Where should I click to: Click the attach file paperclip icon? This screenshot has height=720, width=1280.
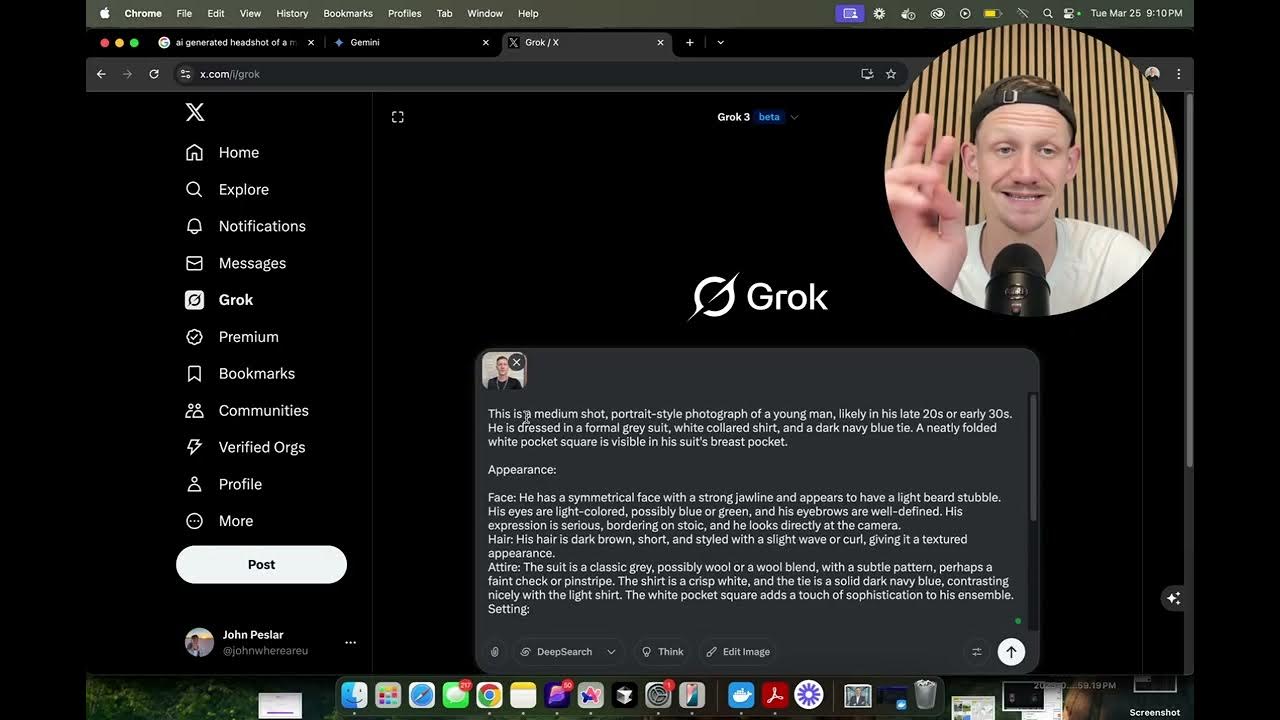pyautogui.click(x=494, y=652)
